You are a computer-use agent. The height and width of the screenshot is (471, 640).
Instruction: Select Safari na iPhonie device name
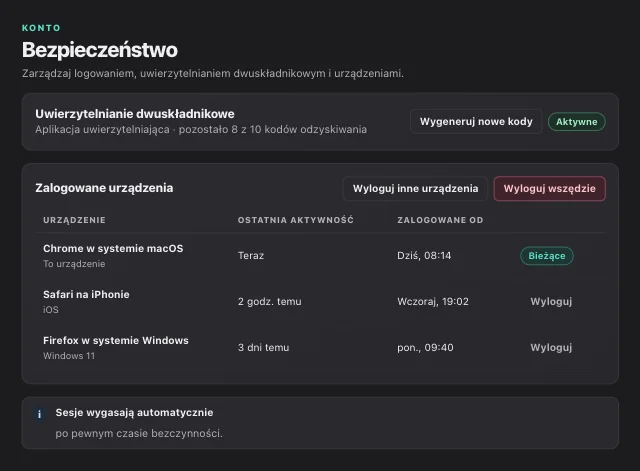pyautogui.click(x=86, y=295)
